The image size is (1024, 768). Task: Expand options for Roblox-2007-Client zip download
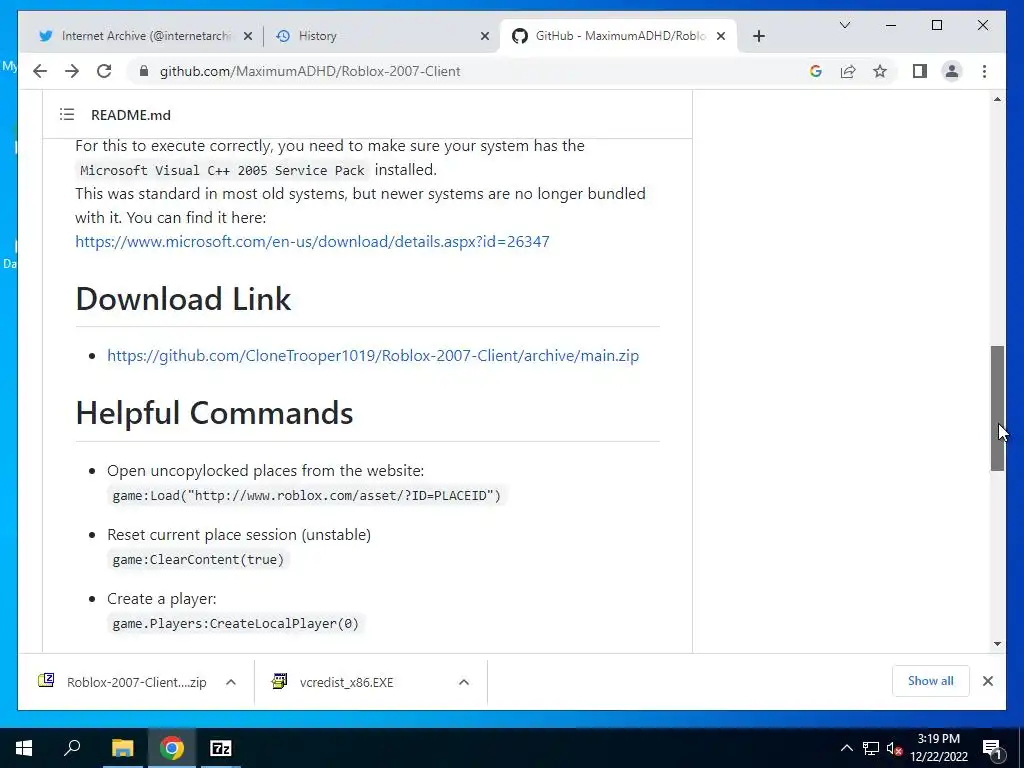231,682
